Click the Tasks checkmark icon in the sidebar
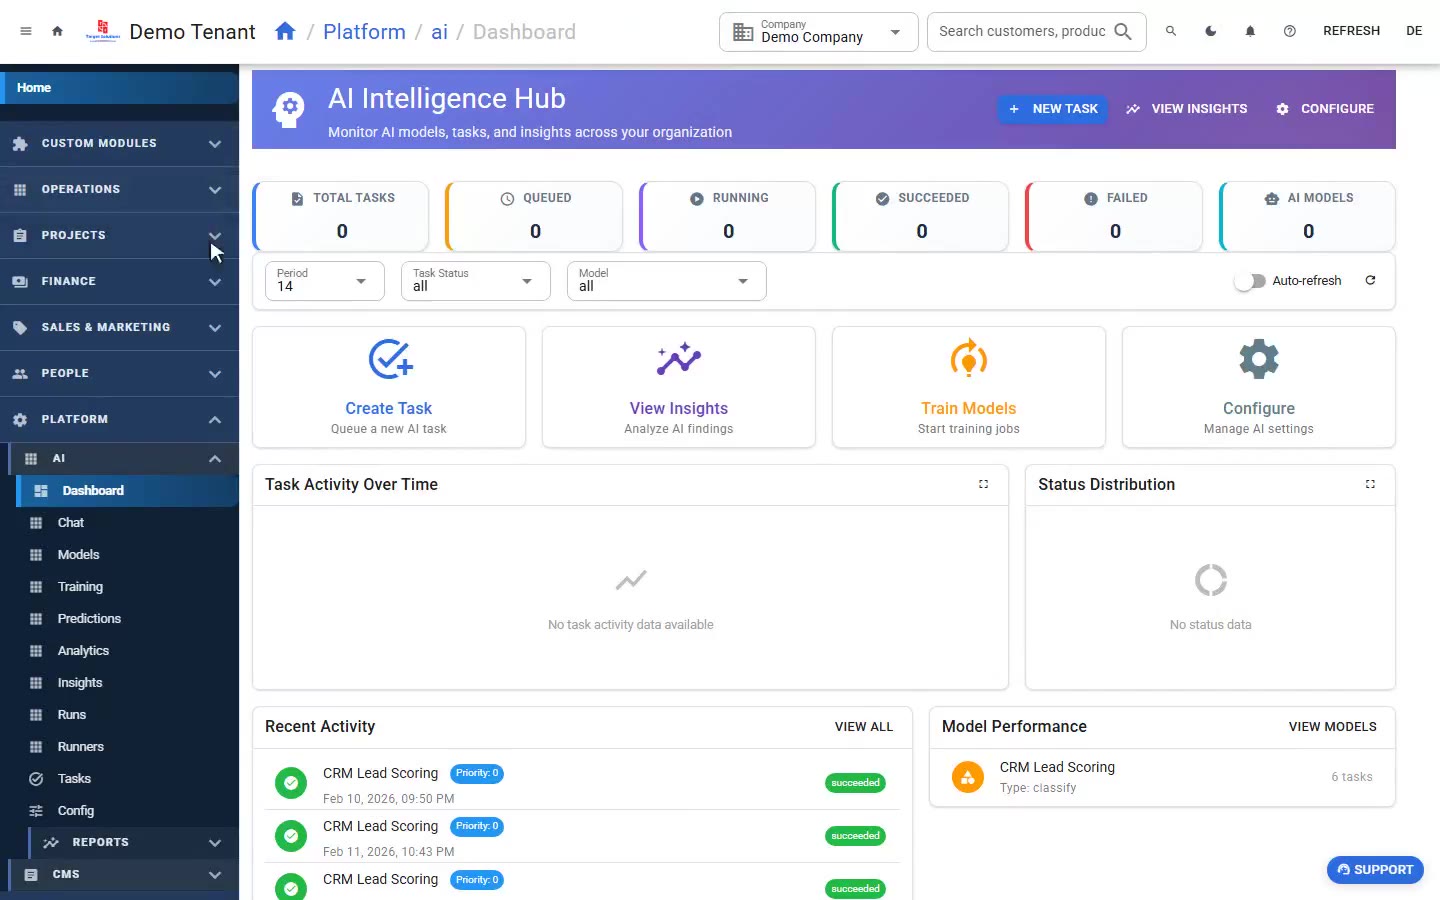Screen dimensions: 1440x900 [x=36, y=779]
